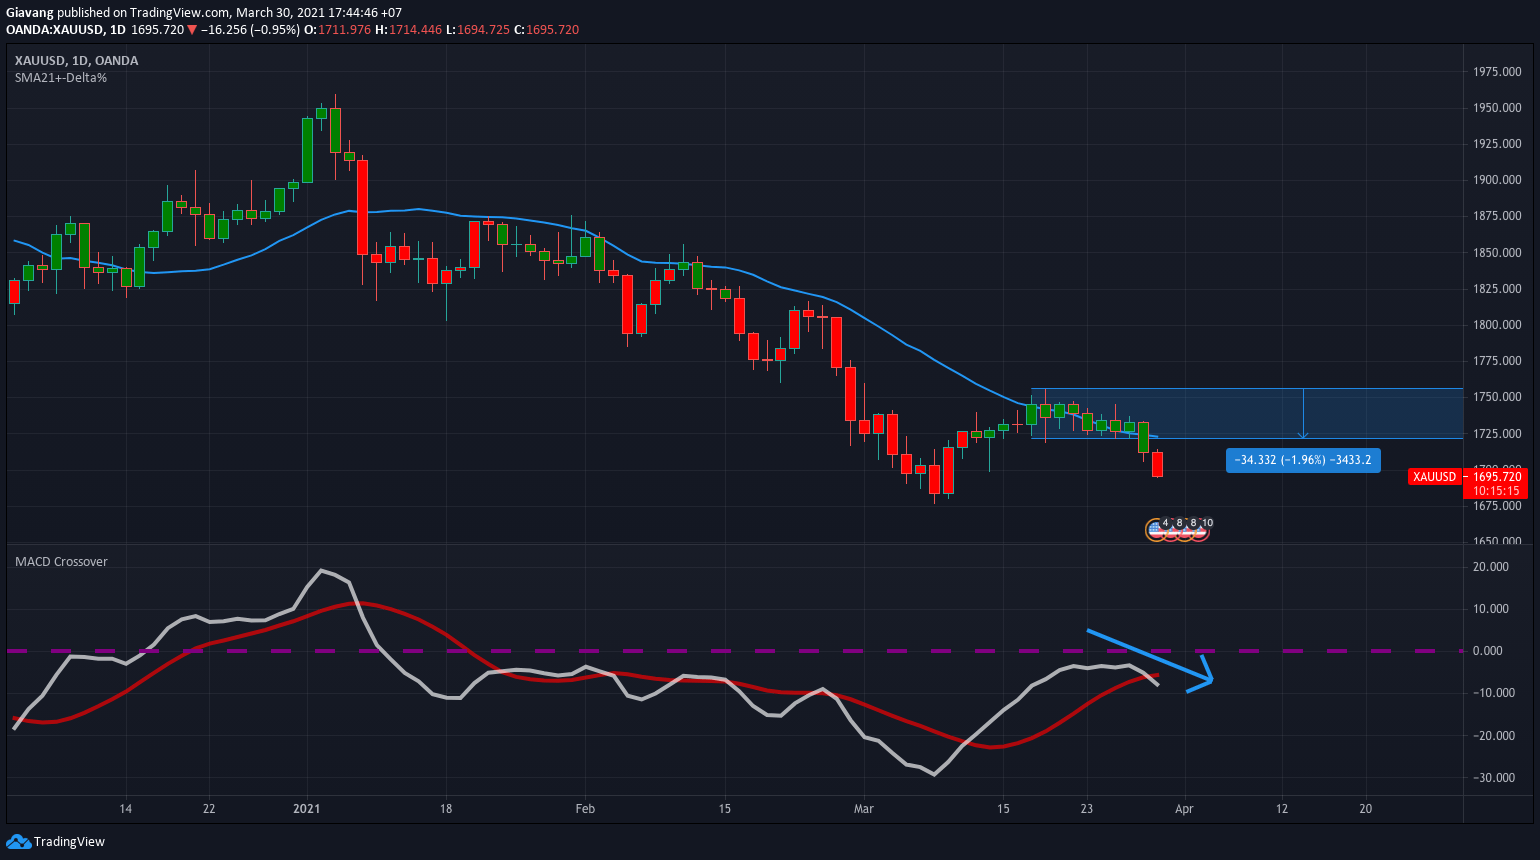This screenshot has width=1540, height=860.
Task: Click the TradingView logo icon
Action: pyautogui.click(x=19, y=841)
